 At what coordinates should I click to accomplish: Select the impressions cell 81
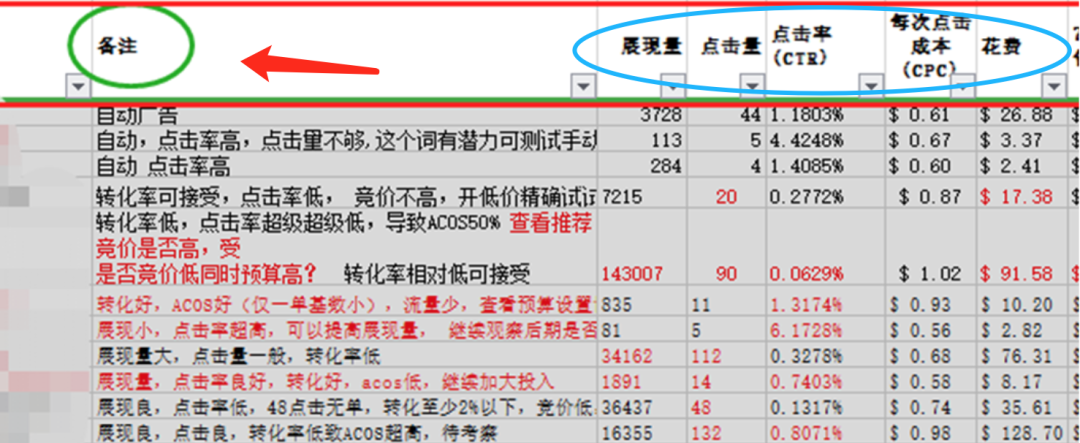click(642, 330)
